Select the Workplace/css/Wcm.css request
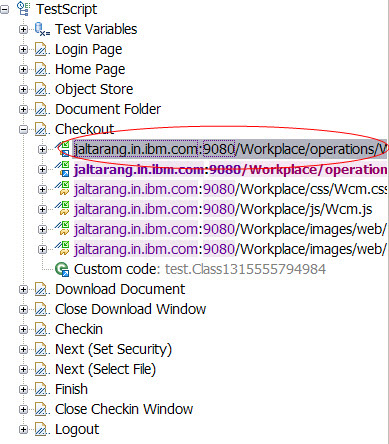This screenshot has width=389, height=444. [x=230, y=189]
